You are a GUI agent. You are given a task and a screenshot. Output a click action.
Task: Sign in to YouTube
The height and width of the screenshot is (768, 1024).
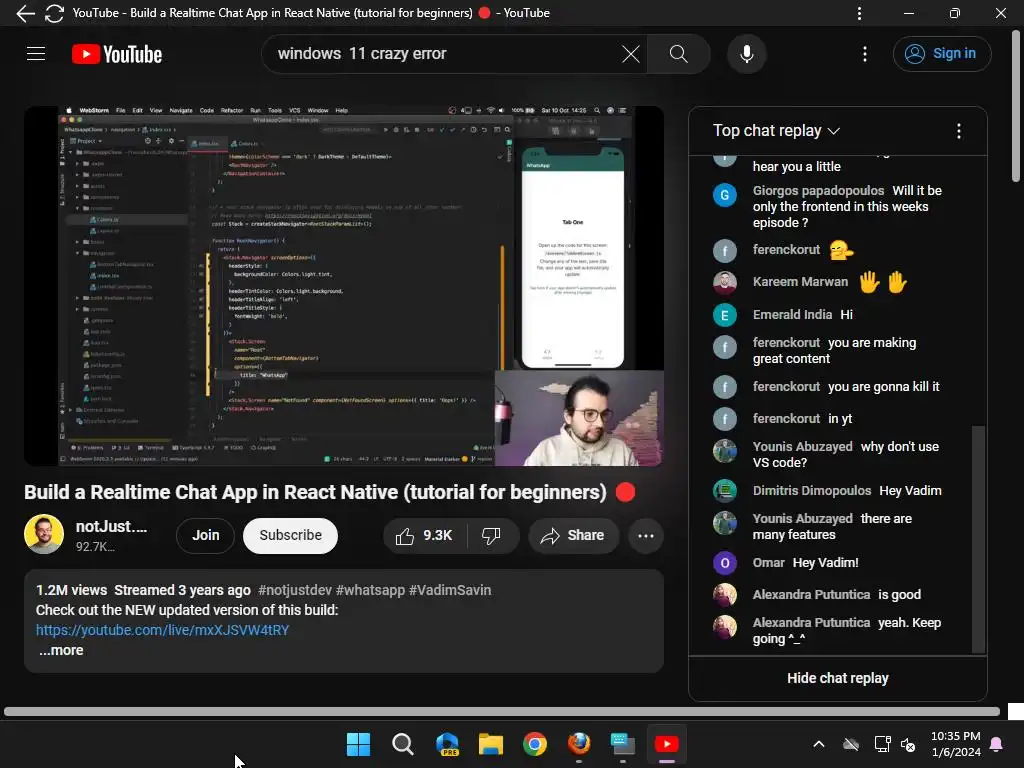tap(941, 54)
